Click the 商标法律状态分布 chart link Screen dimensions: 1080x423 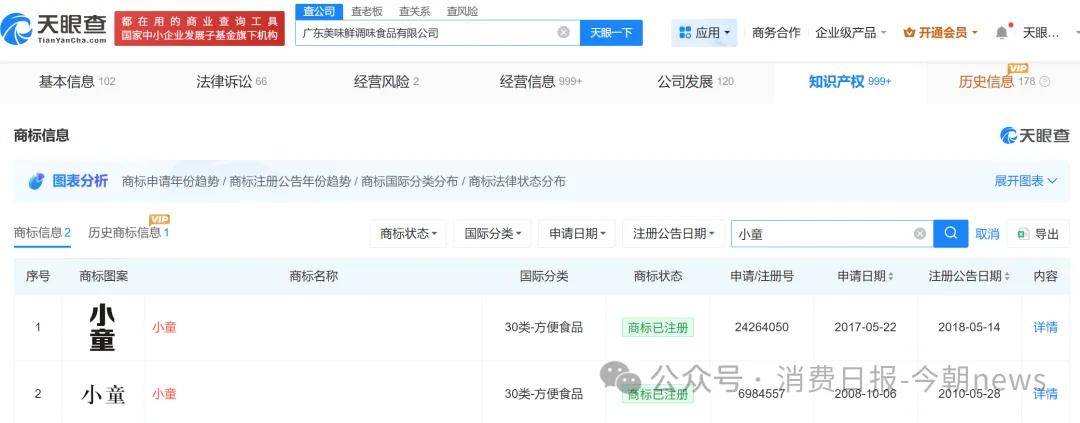pyautogui.click(x=517, y=181)
